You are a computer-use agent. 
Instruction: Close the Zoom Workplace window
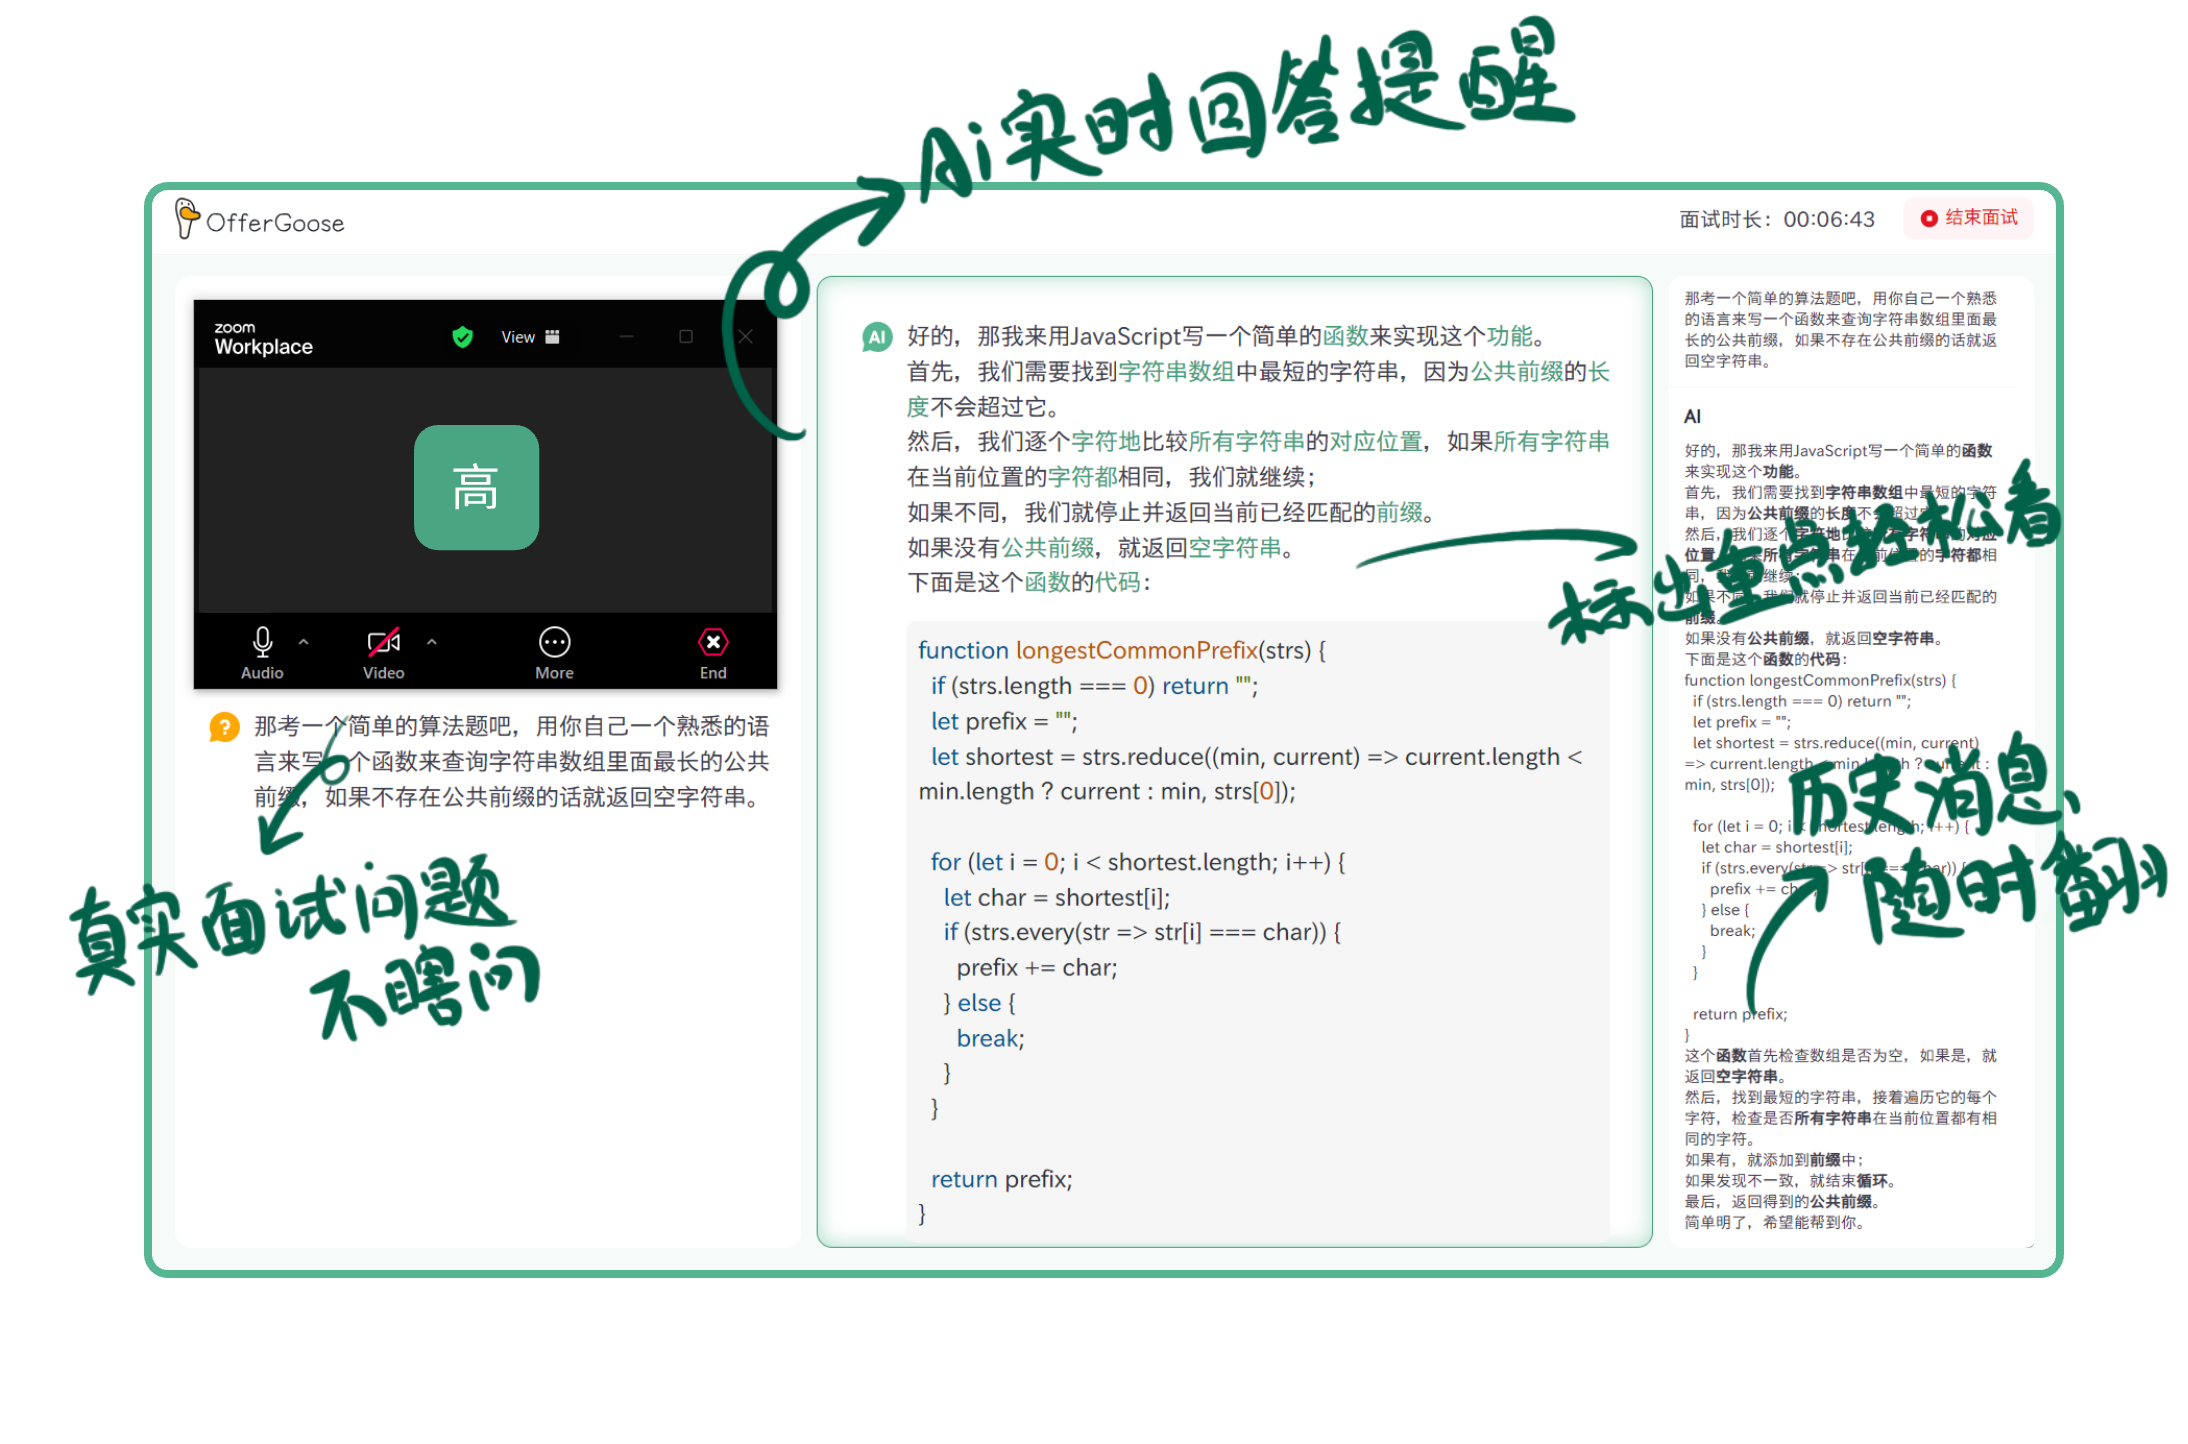[746, 337]
